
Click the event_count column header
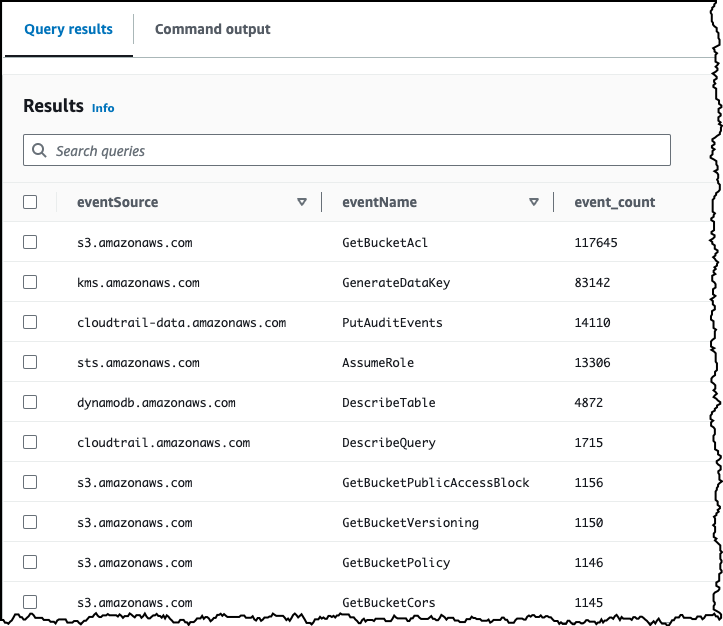click(614, 202)
